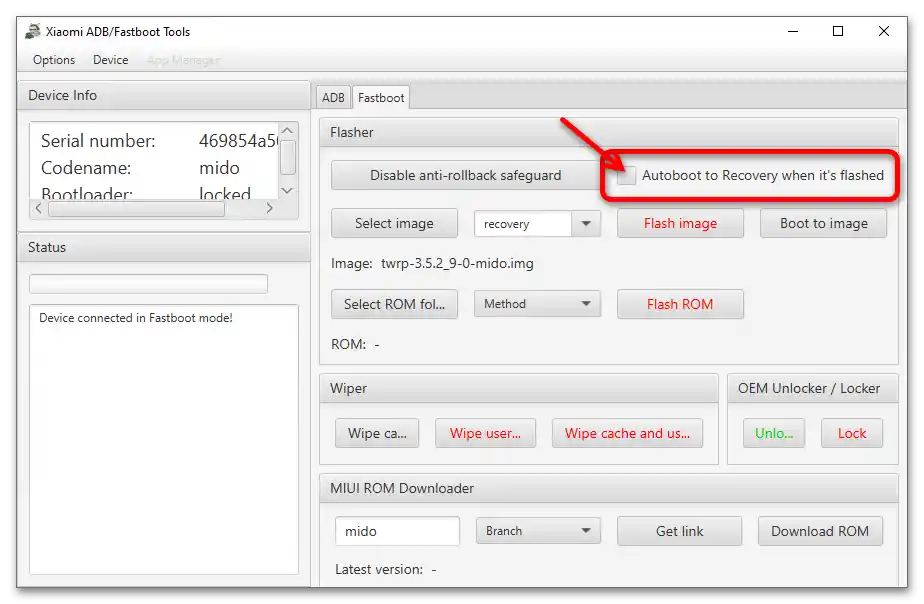924x604 pixels.
Task: Click the Device Info panel header
Action: coord(164,95)
